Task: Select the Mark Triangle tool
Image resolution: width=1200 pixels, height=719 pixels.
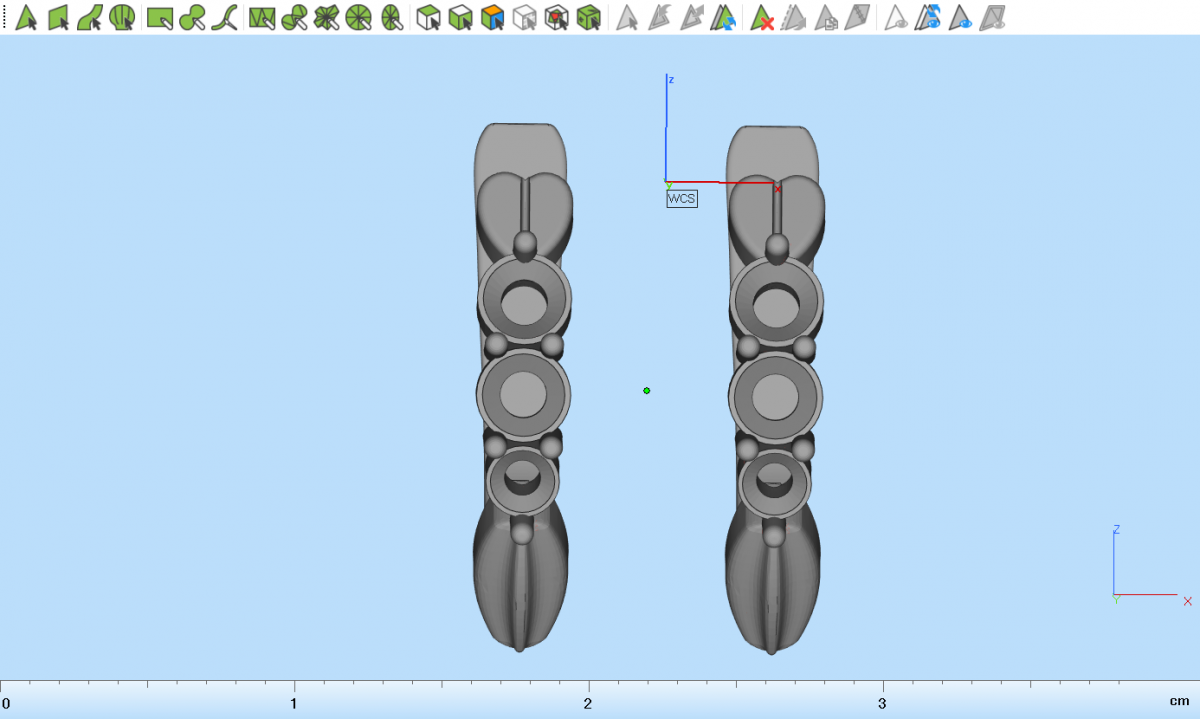Action: coord(27,17)
